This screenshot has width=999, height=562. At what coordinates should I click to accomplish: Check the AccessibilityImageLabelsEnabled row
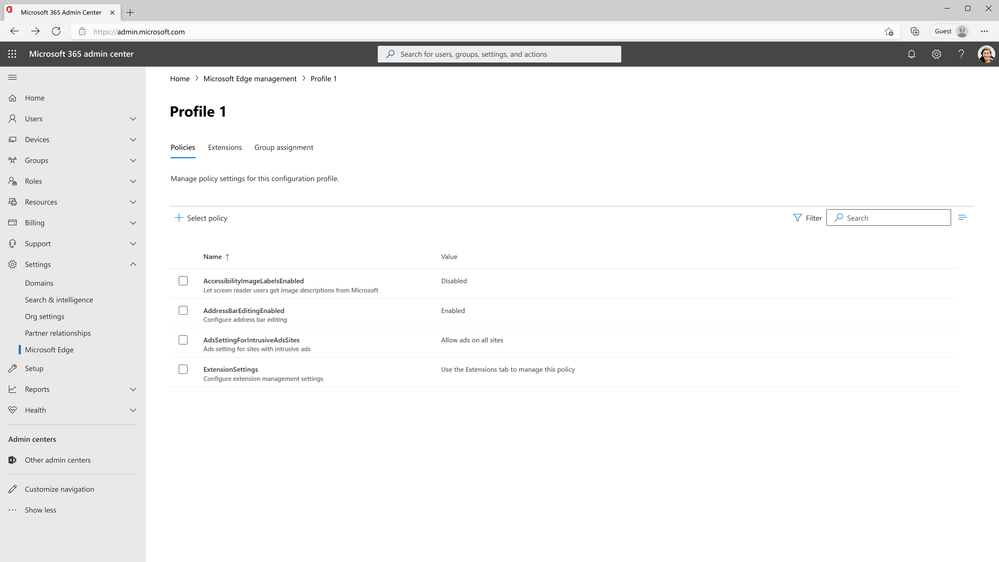(183, 281)
